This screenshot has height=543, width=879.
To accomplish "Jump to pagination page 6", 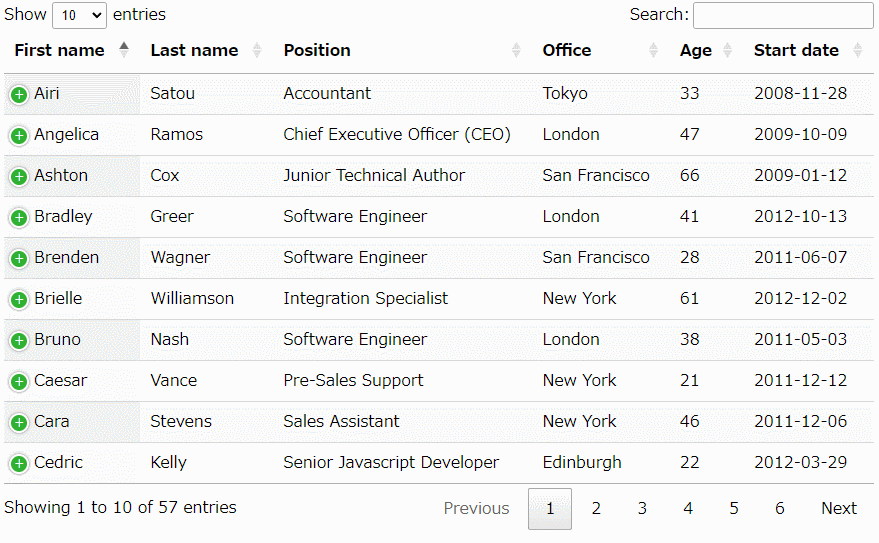I will pos(780,508).
